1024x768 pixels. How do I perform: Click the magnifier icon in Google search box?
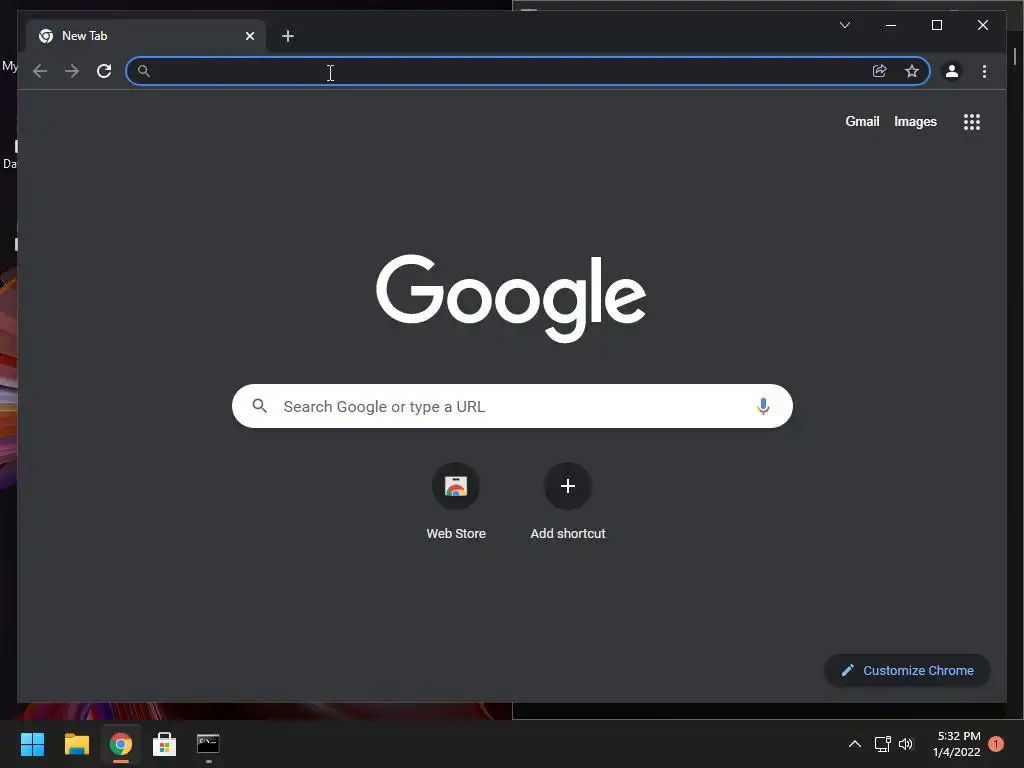click(x=259, y=406)
